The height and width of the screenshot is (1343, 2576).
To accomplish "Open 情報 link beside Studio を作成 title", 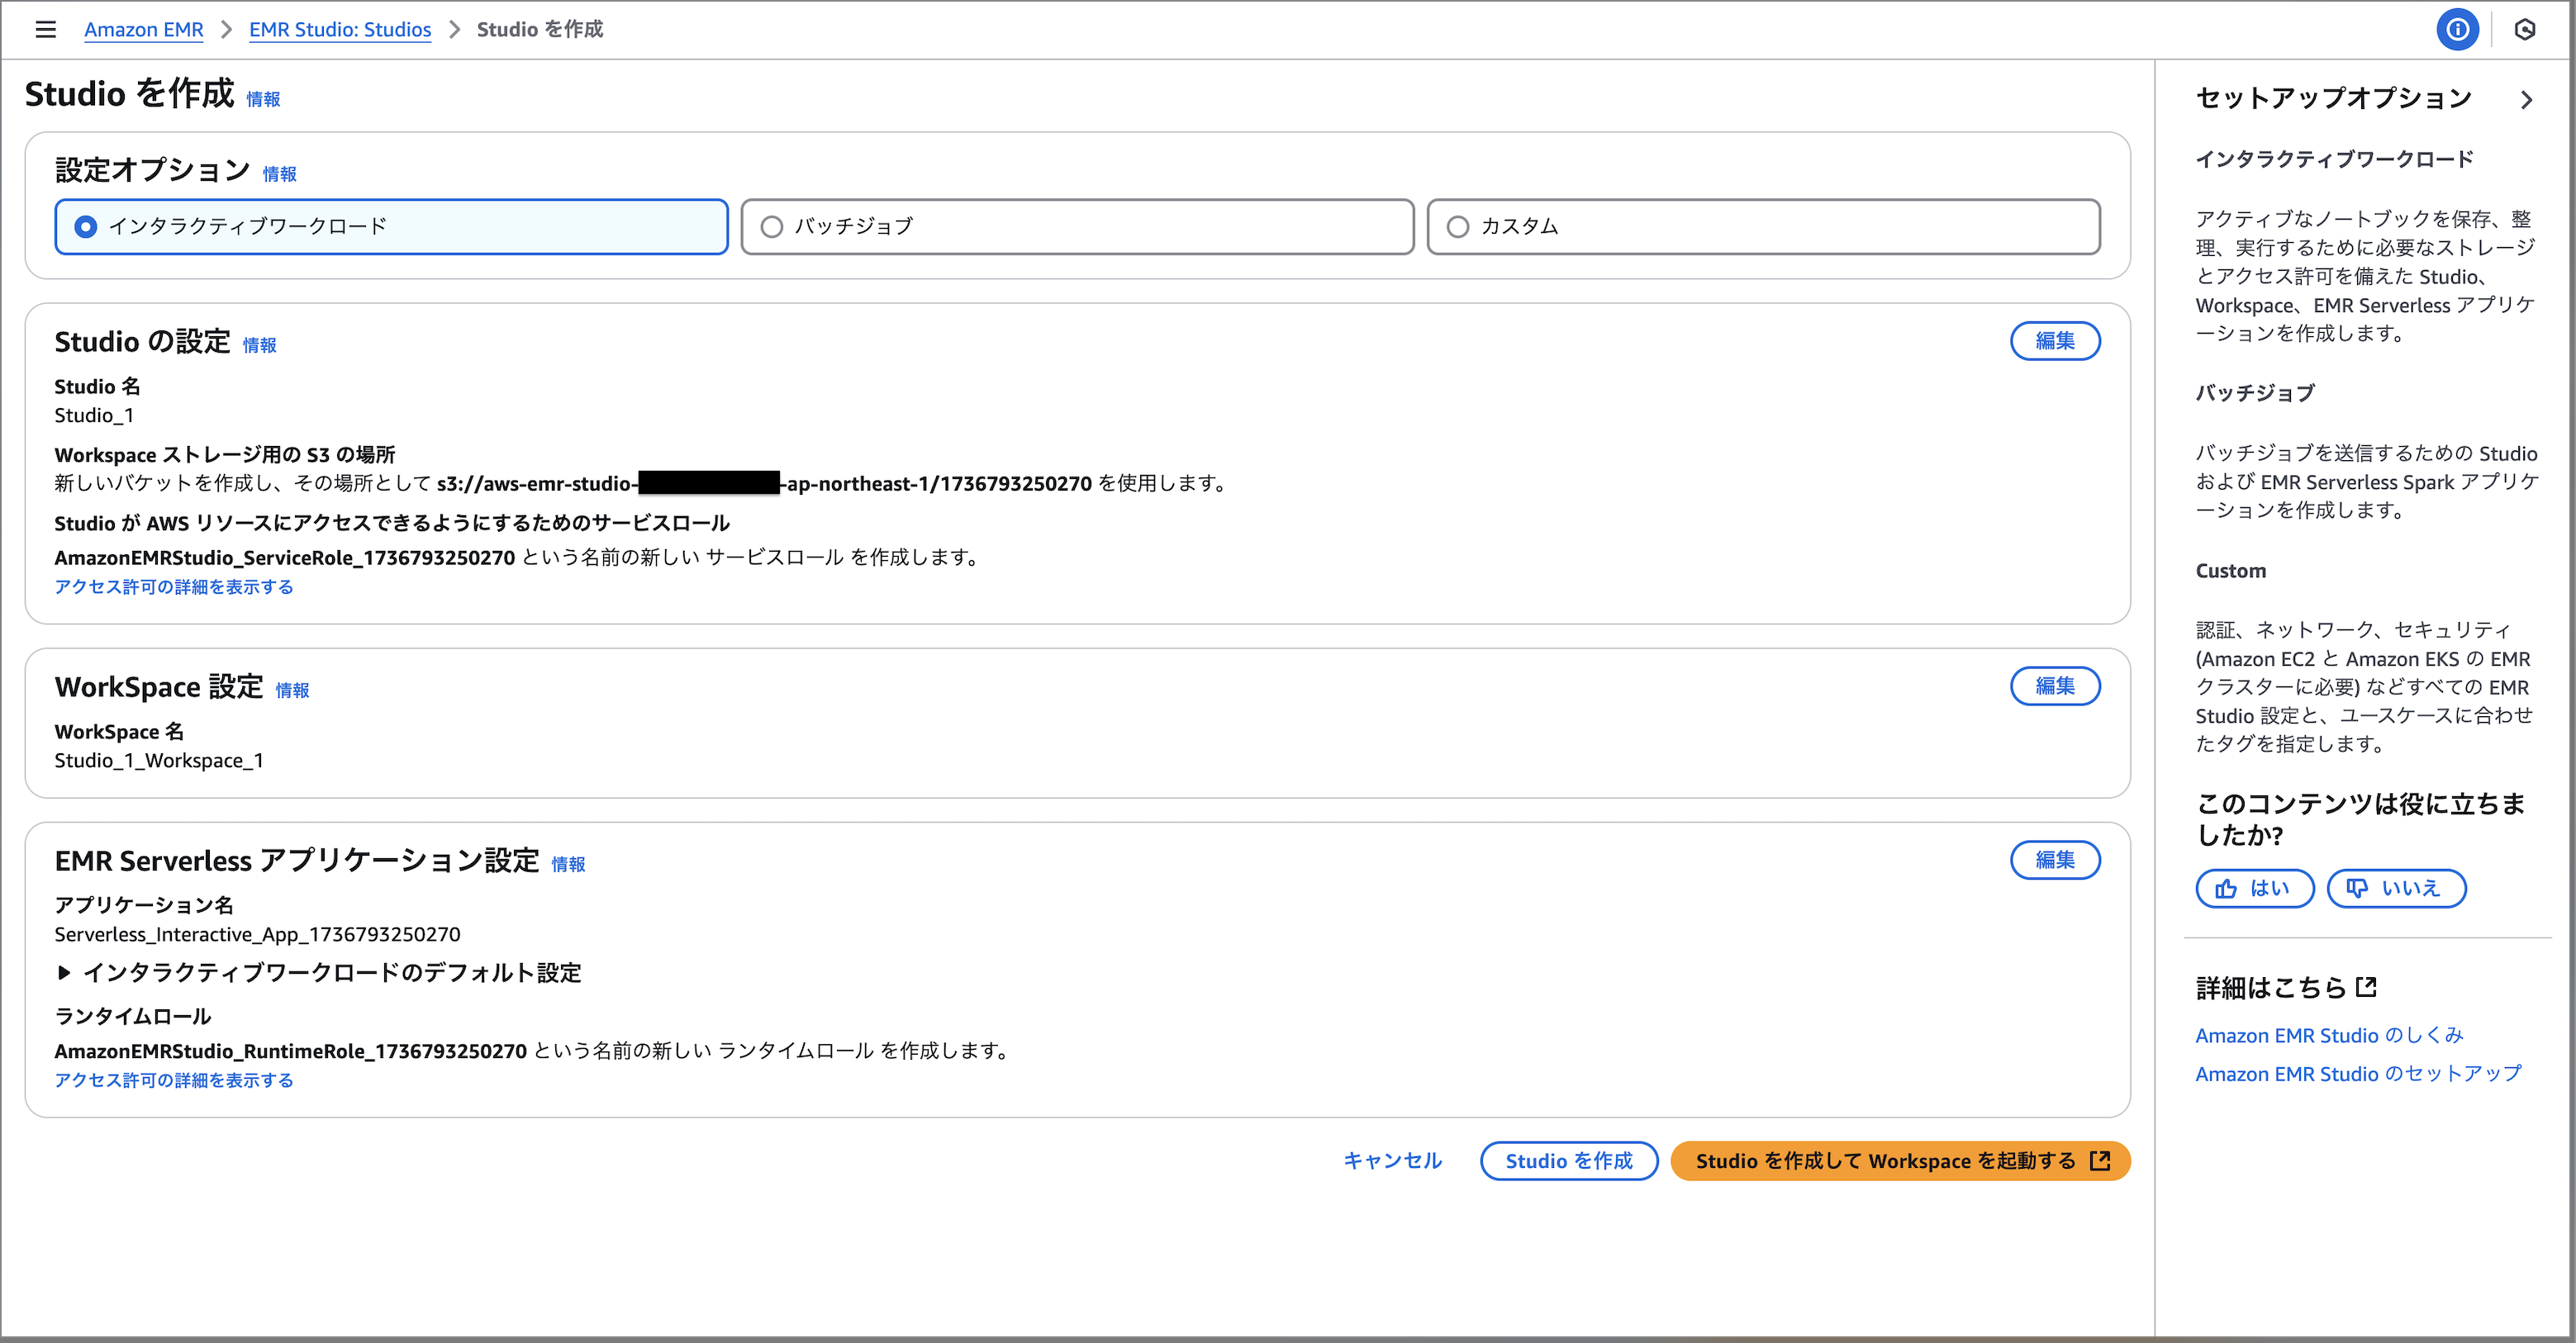I will 263,99.
